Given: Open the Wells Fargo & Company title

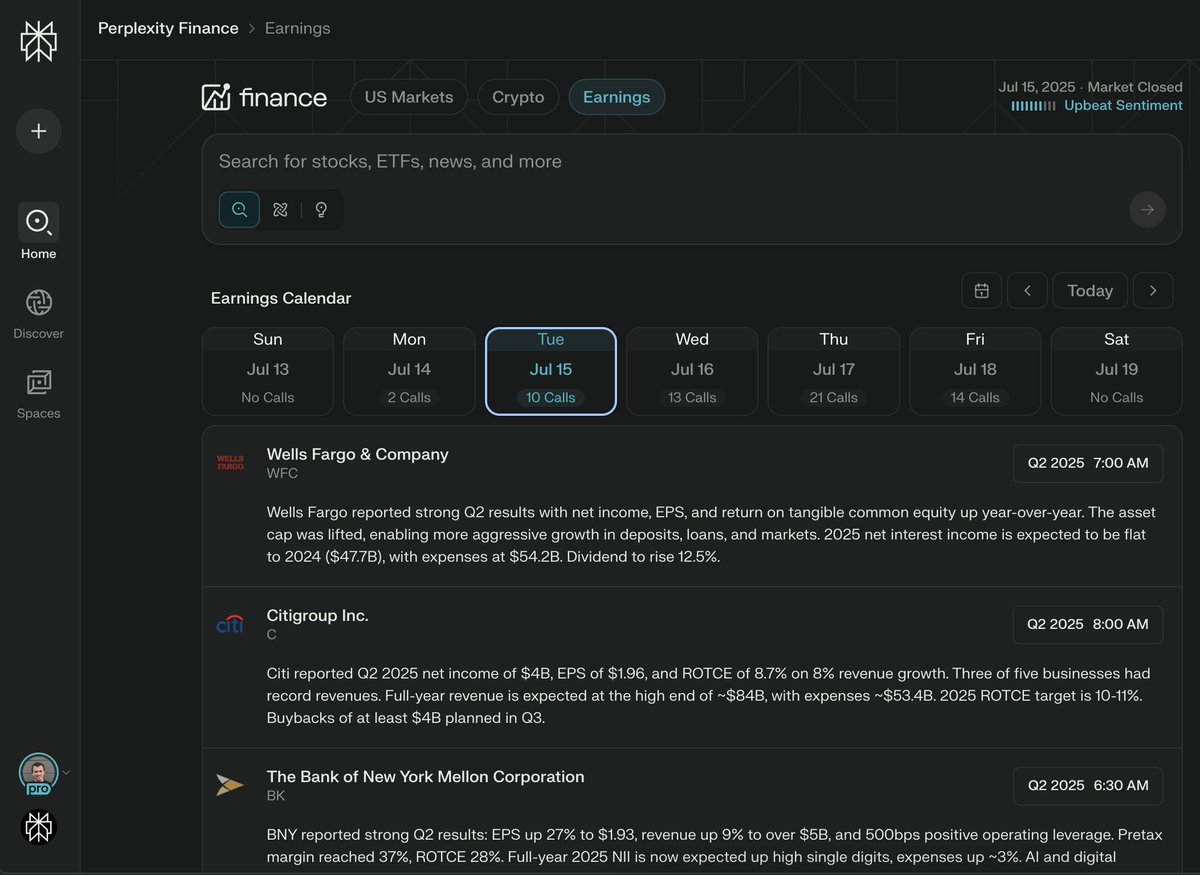Looking at the screenshot, I should pyautogui.click(x=357, y=454).
